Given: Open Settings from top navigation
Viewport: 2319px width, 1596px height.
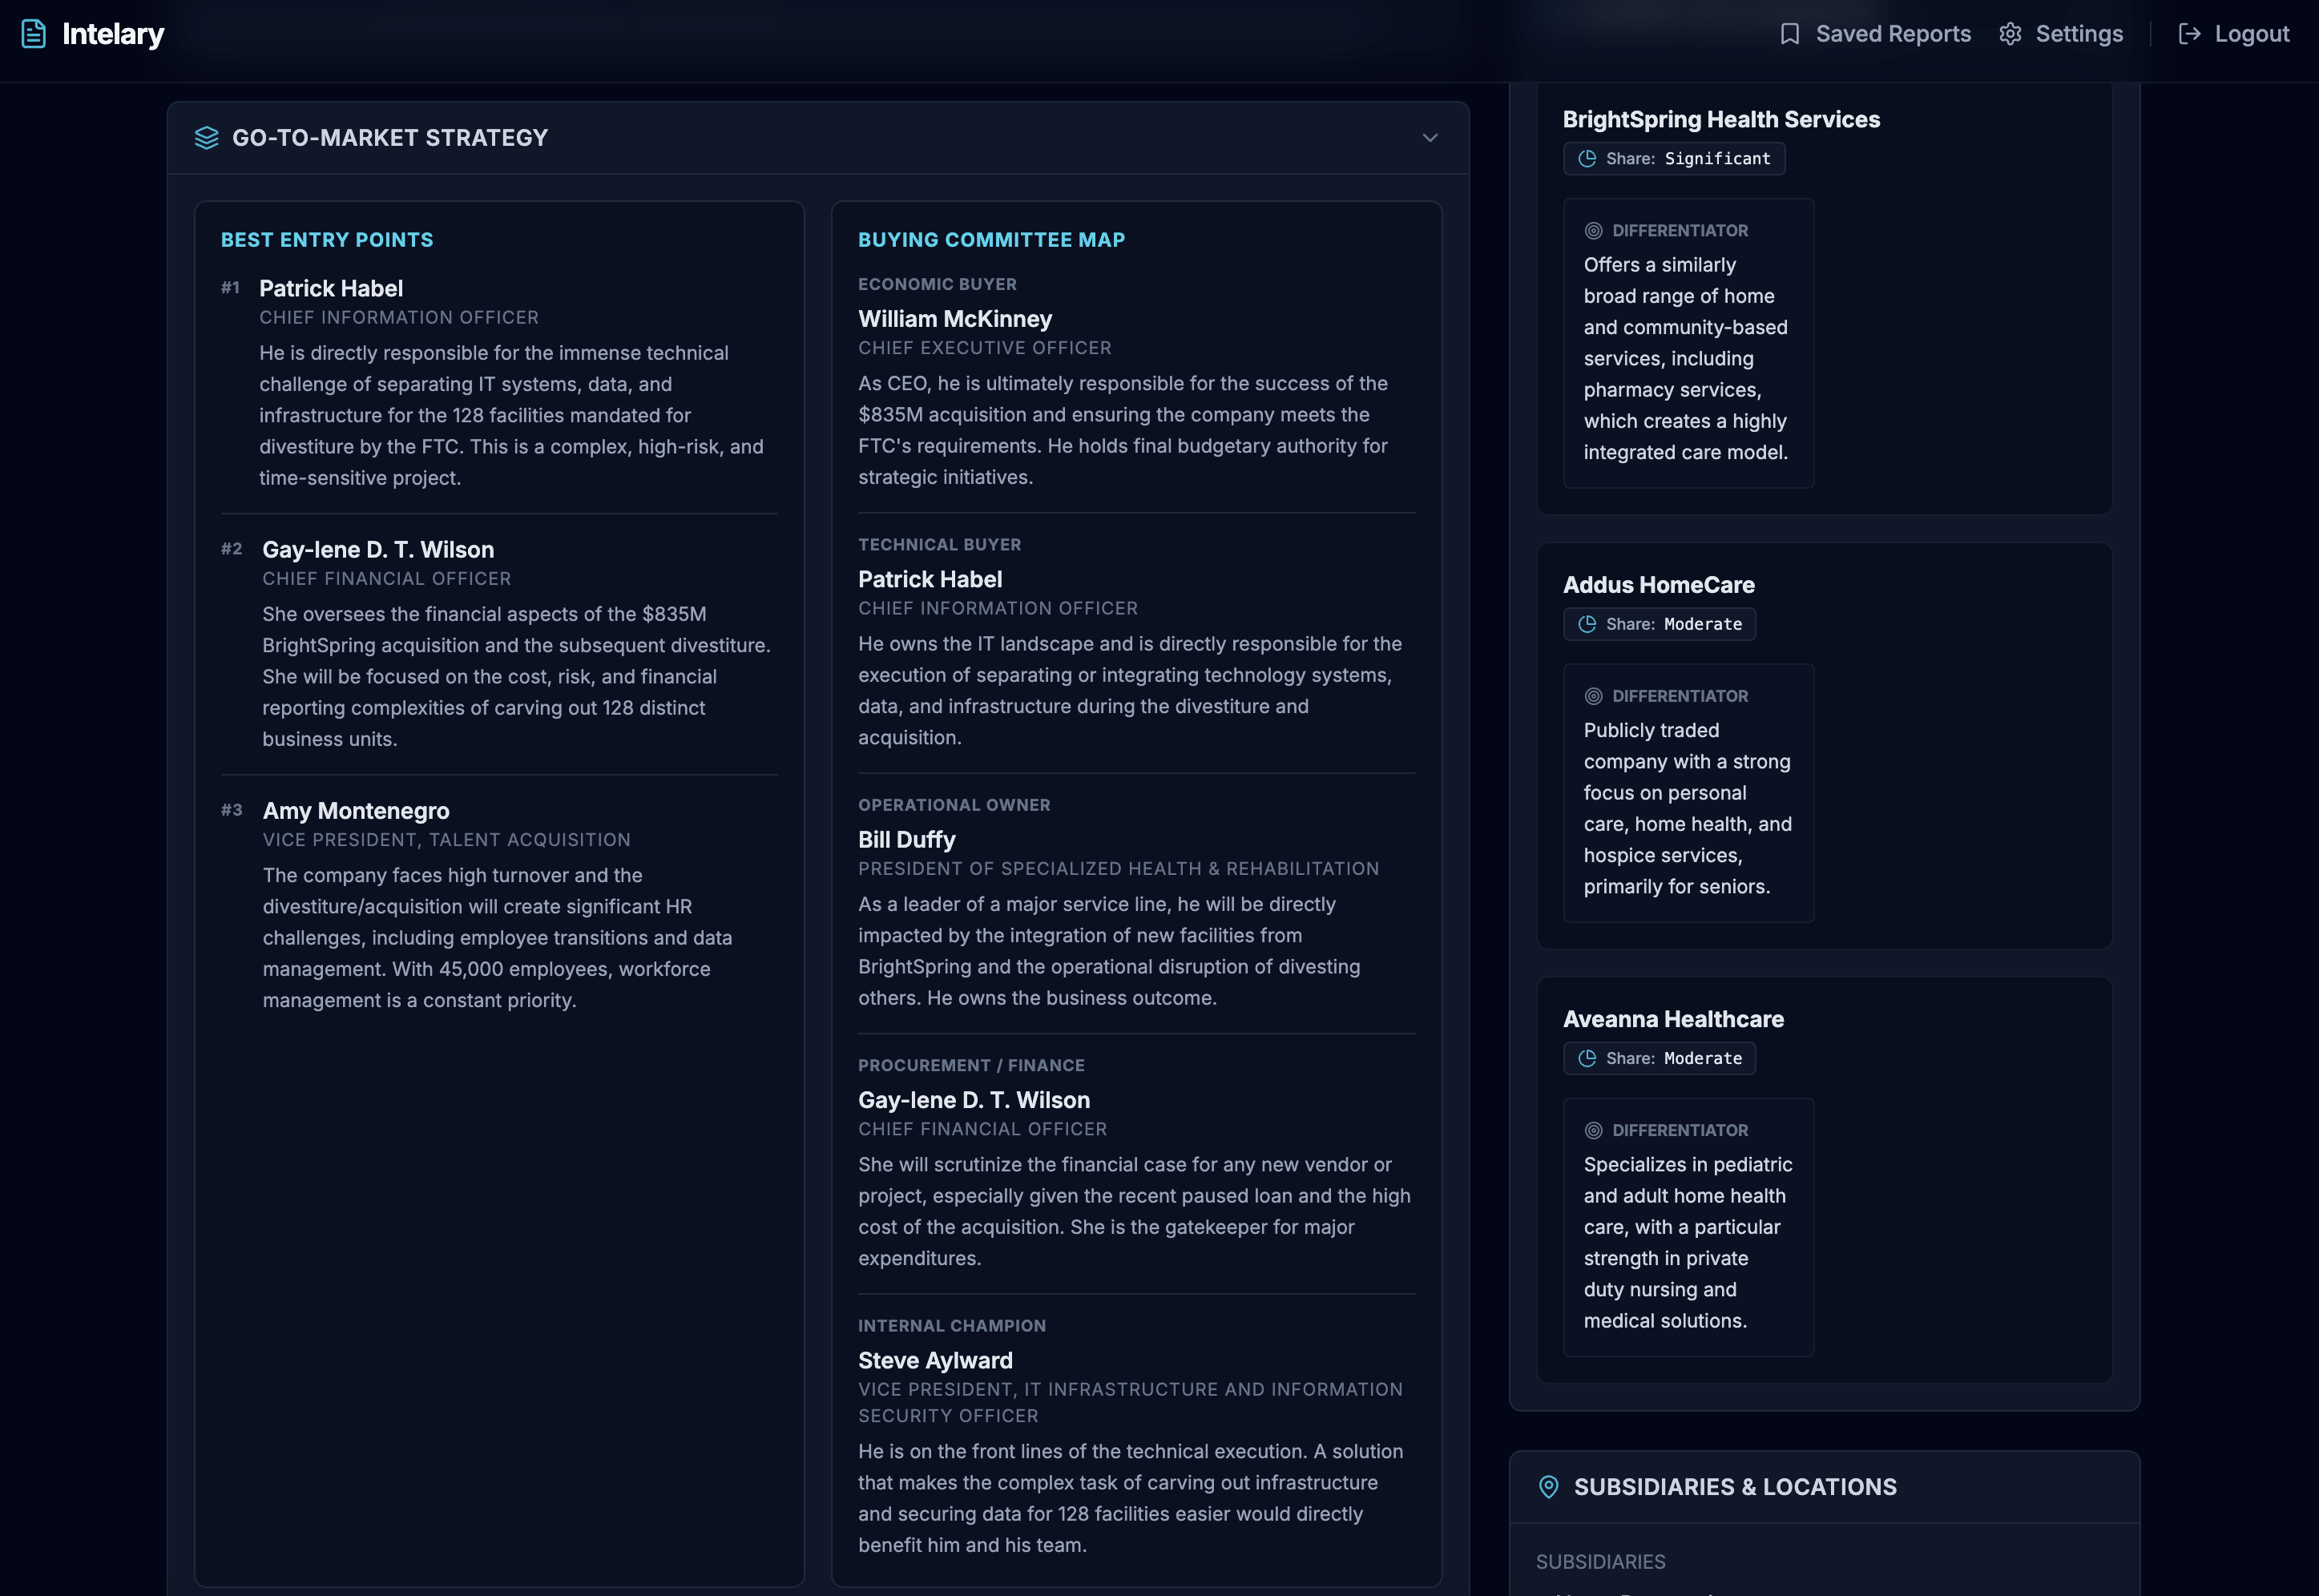Looking at the screenshot, I should pyautogui.click(x=2078, y=34).
